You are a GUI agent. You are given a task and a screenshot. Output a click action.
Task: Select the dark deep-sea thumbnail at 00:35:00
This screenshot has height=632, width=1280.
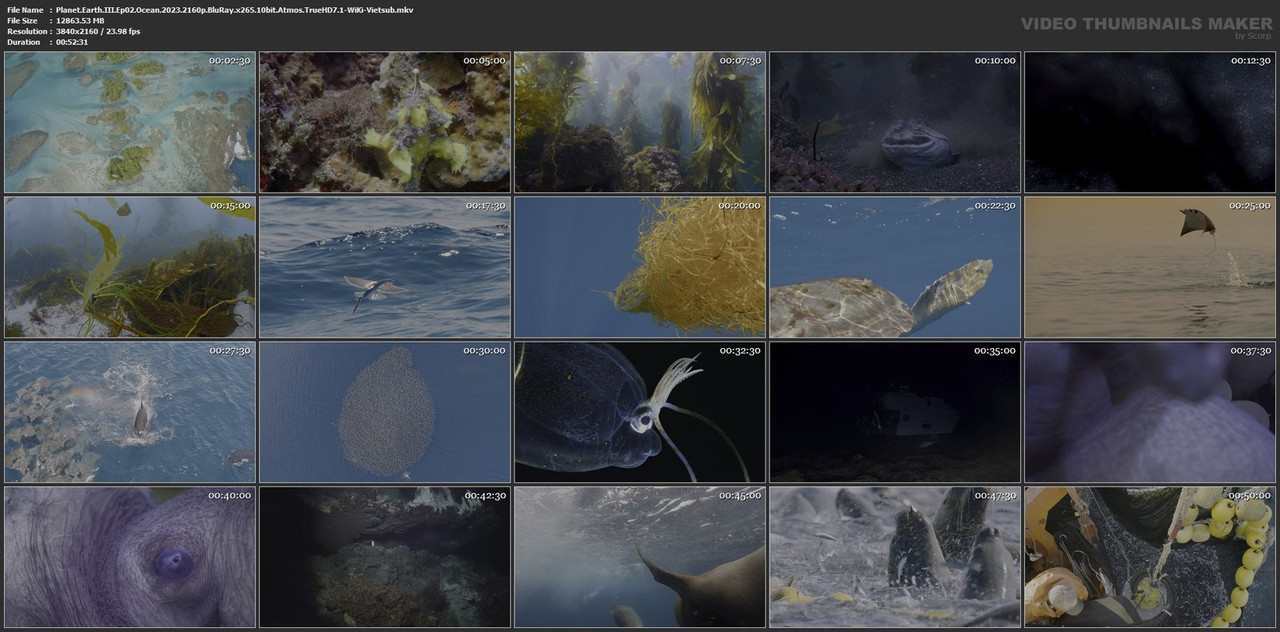click(895, 412)
